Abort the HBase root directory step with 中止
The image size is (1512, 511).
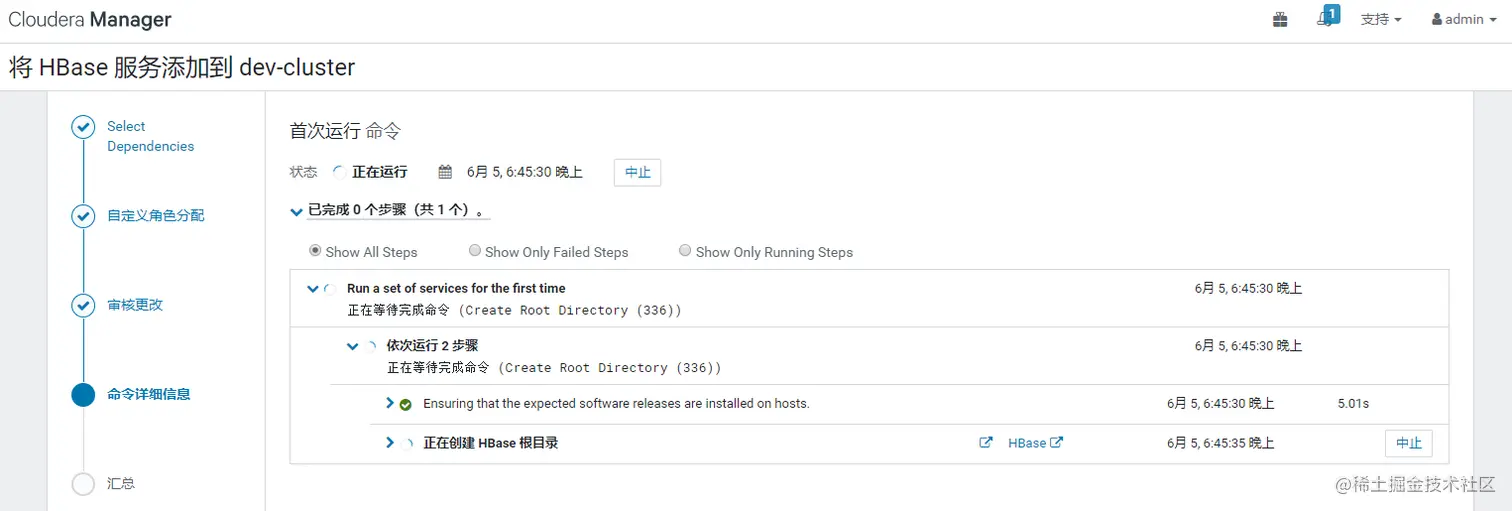[x=1408, y=443]
